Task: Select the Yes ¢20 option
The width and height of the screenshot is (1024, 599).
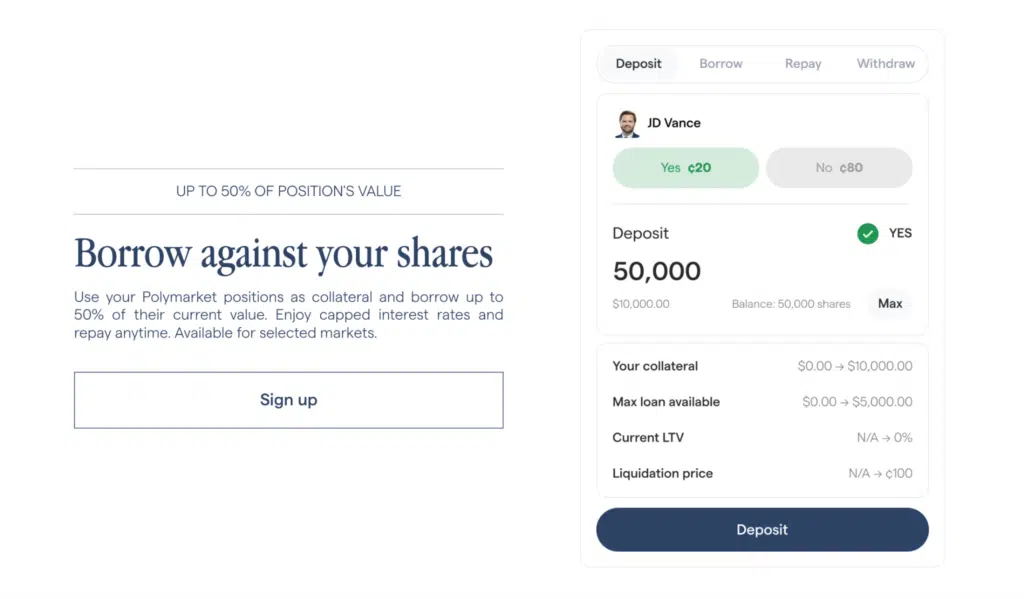Action: (x=686, y=168)
